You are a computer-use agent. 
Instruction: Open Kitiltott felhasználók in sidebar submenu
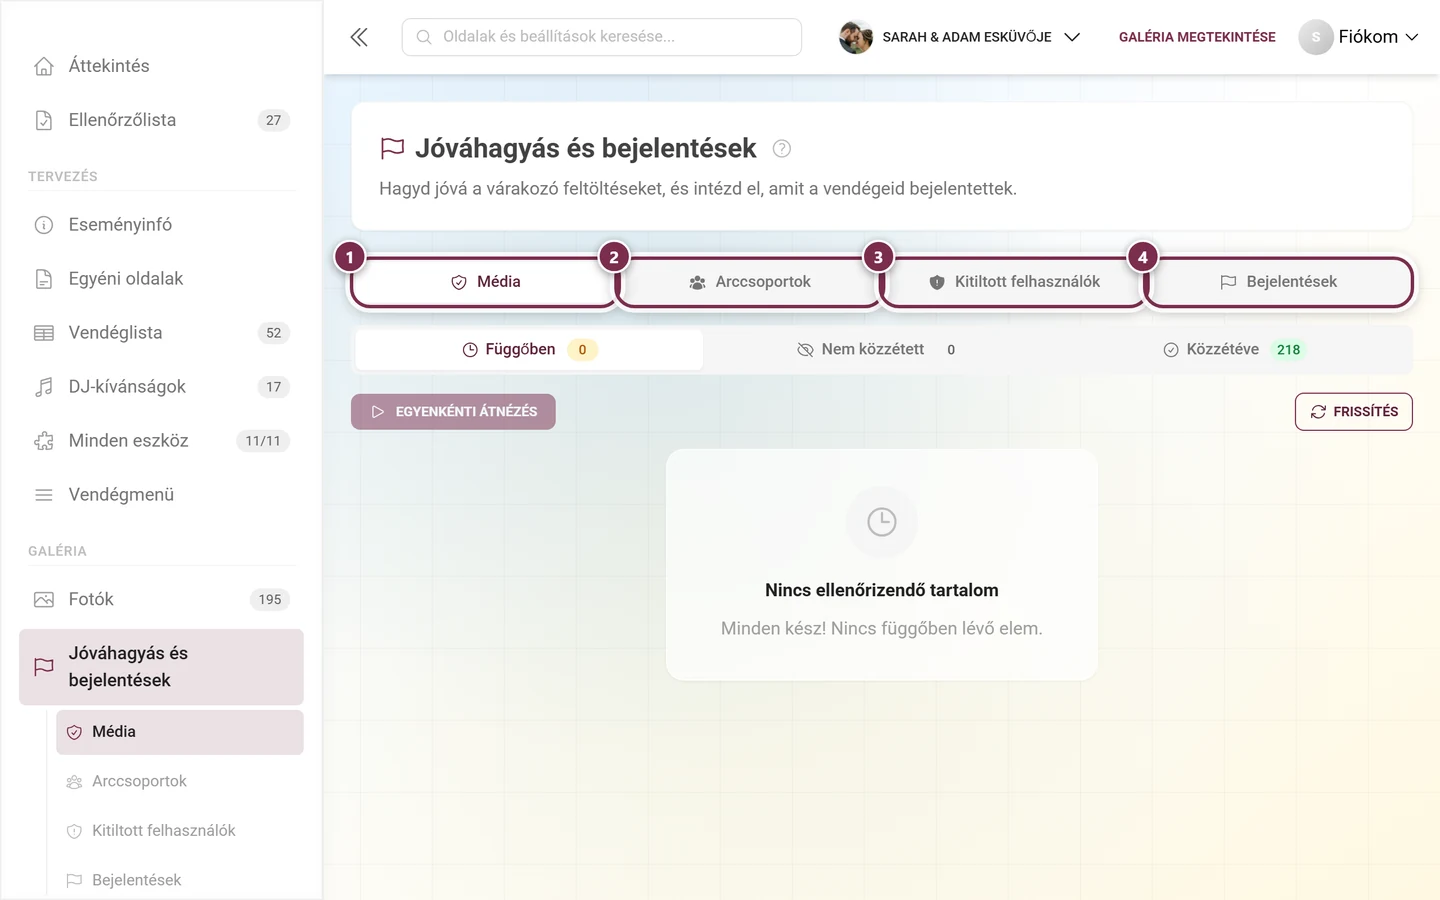(x=180, y=831)
